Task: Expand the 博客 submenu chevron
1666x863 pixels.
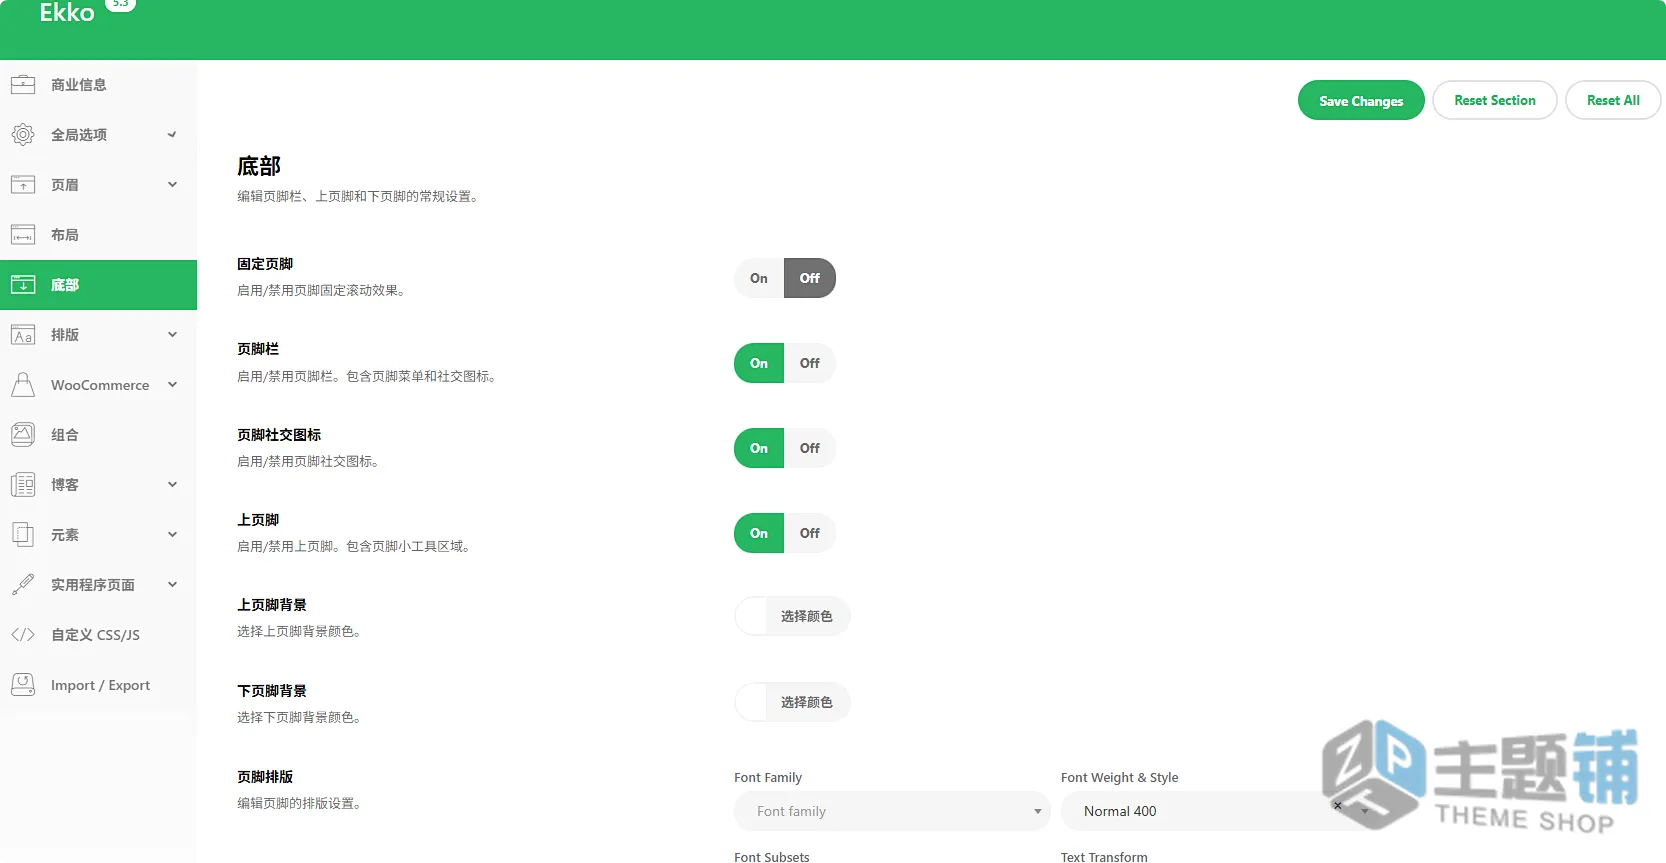Action: tap(172, 485)
